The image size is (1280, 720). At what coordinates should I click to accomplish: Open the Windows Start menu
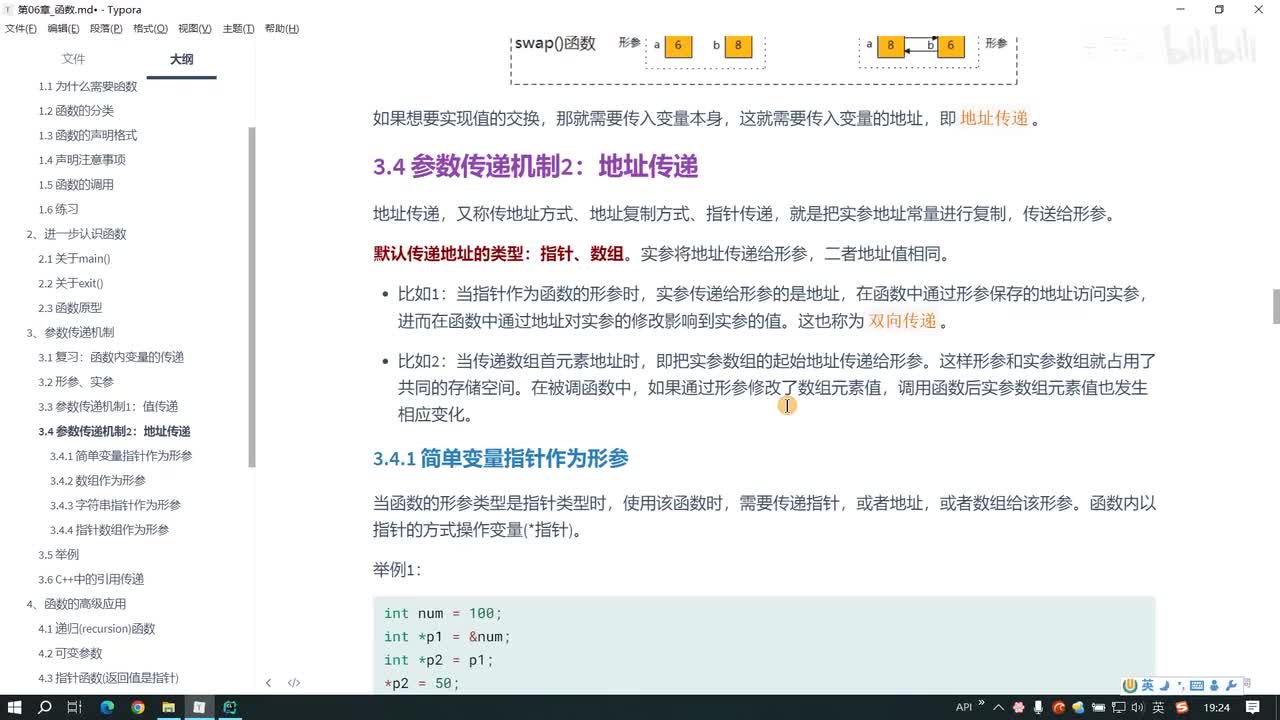pos(15,707)
